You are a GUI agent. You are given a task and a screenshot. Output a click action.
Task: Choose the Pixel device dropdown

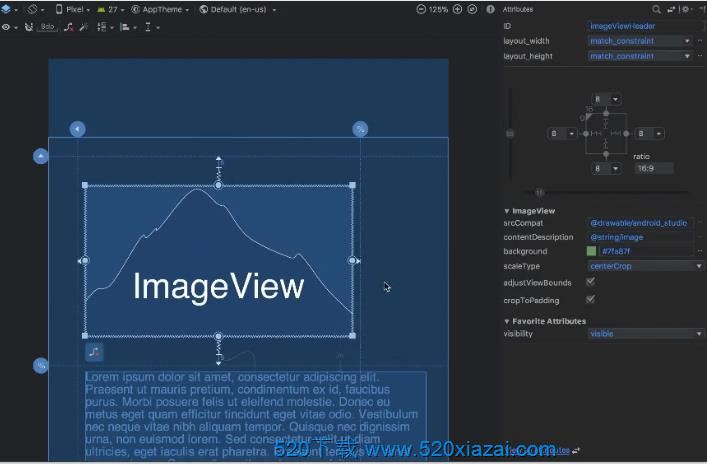[x=72, y=9]
